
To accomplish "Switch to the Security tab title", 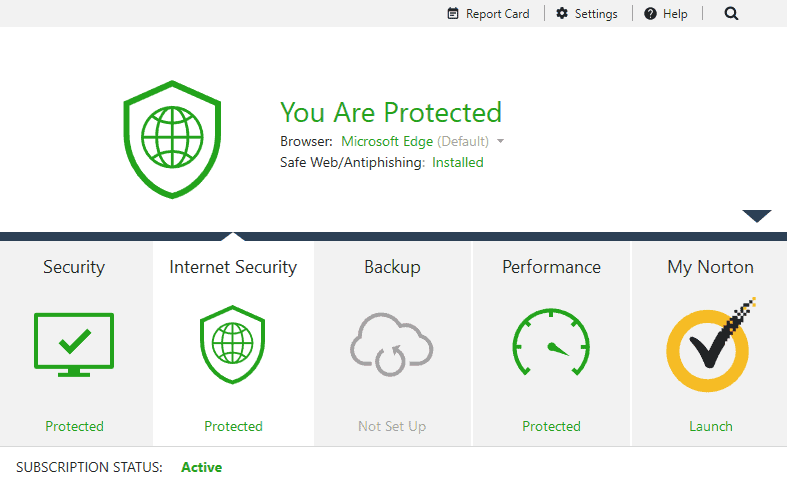I will 74,267.
